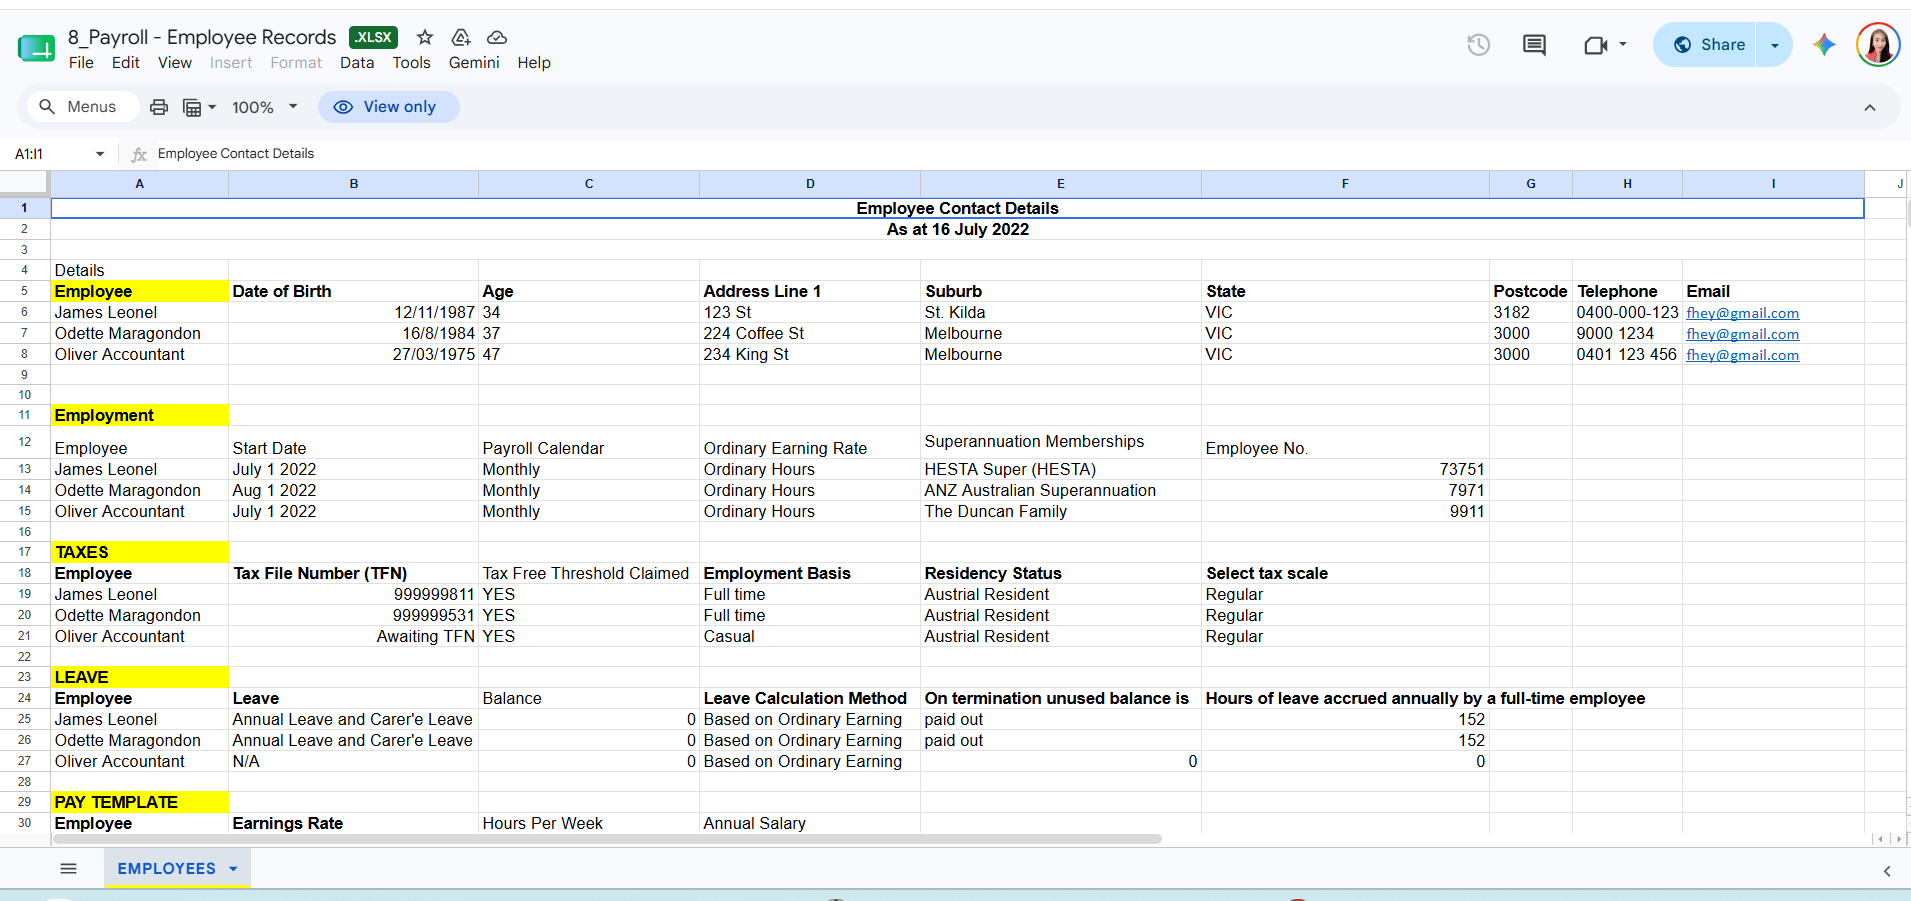
Task: Open the Share options dropdown arrow
Action: 1775,45
